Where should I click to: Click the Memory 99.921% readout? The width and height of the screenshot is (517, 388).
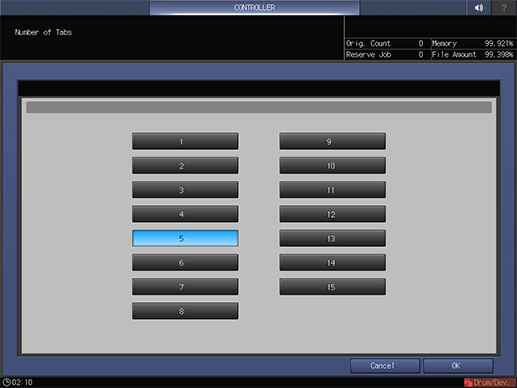[x=473, y=43]
